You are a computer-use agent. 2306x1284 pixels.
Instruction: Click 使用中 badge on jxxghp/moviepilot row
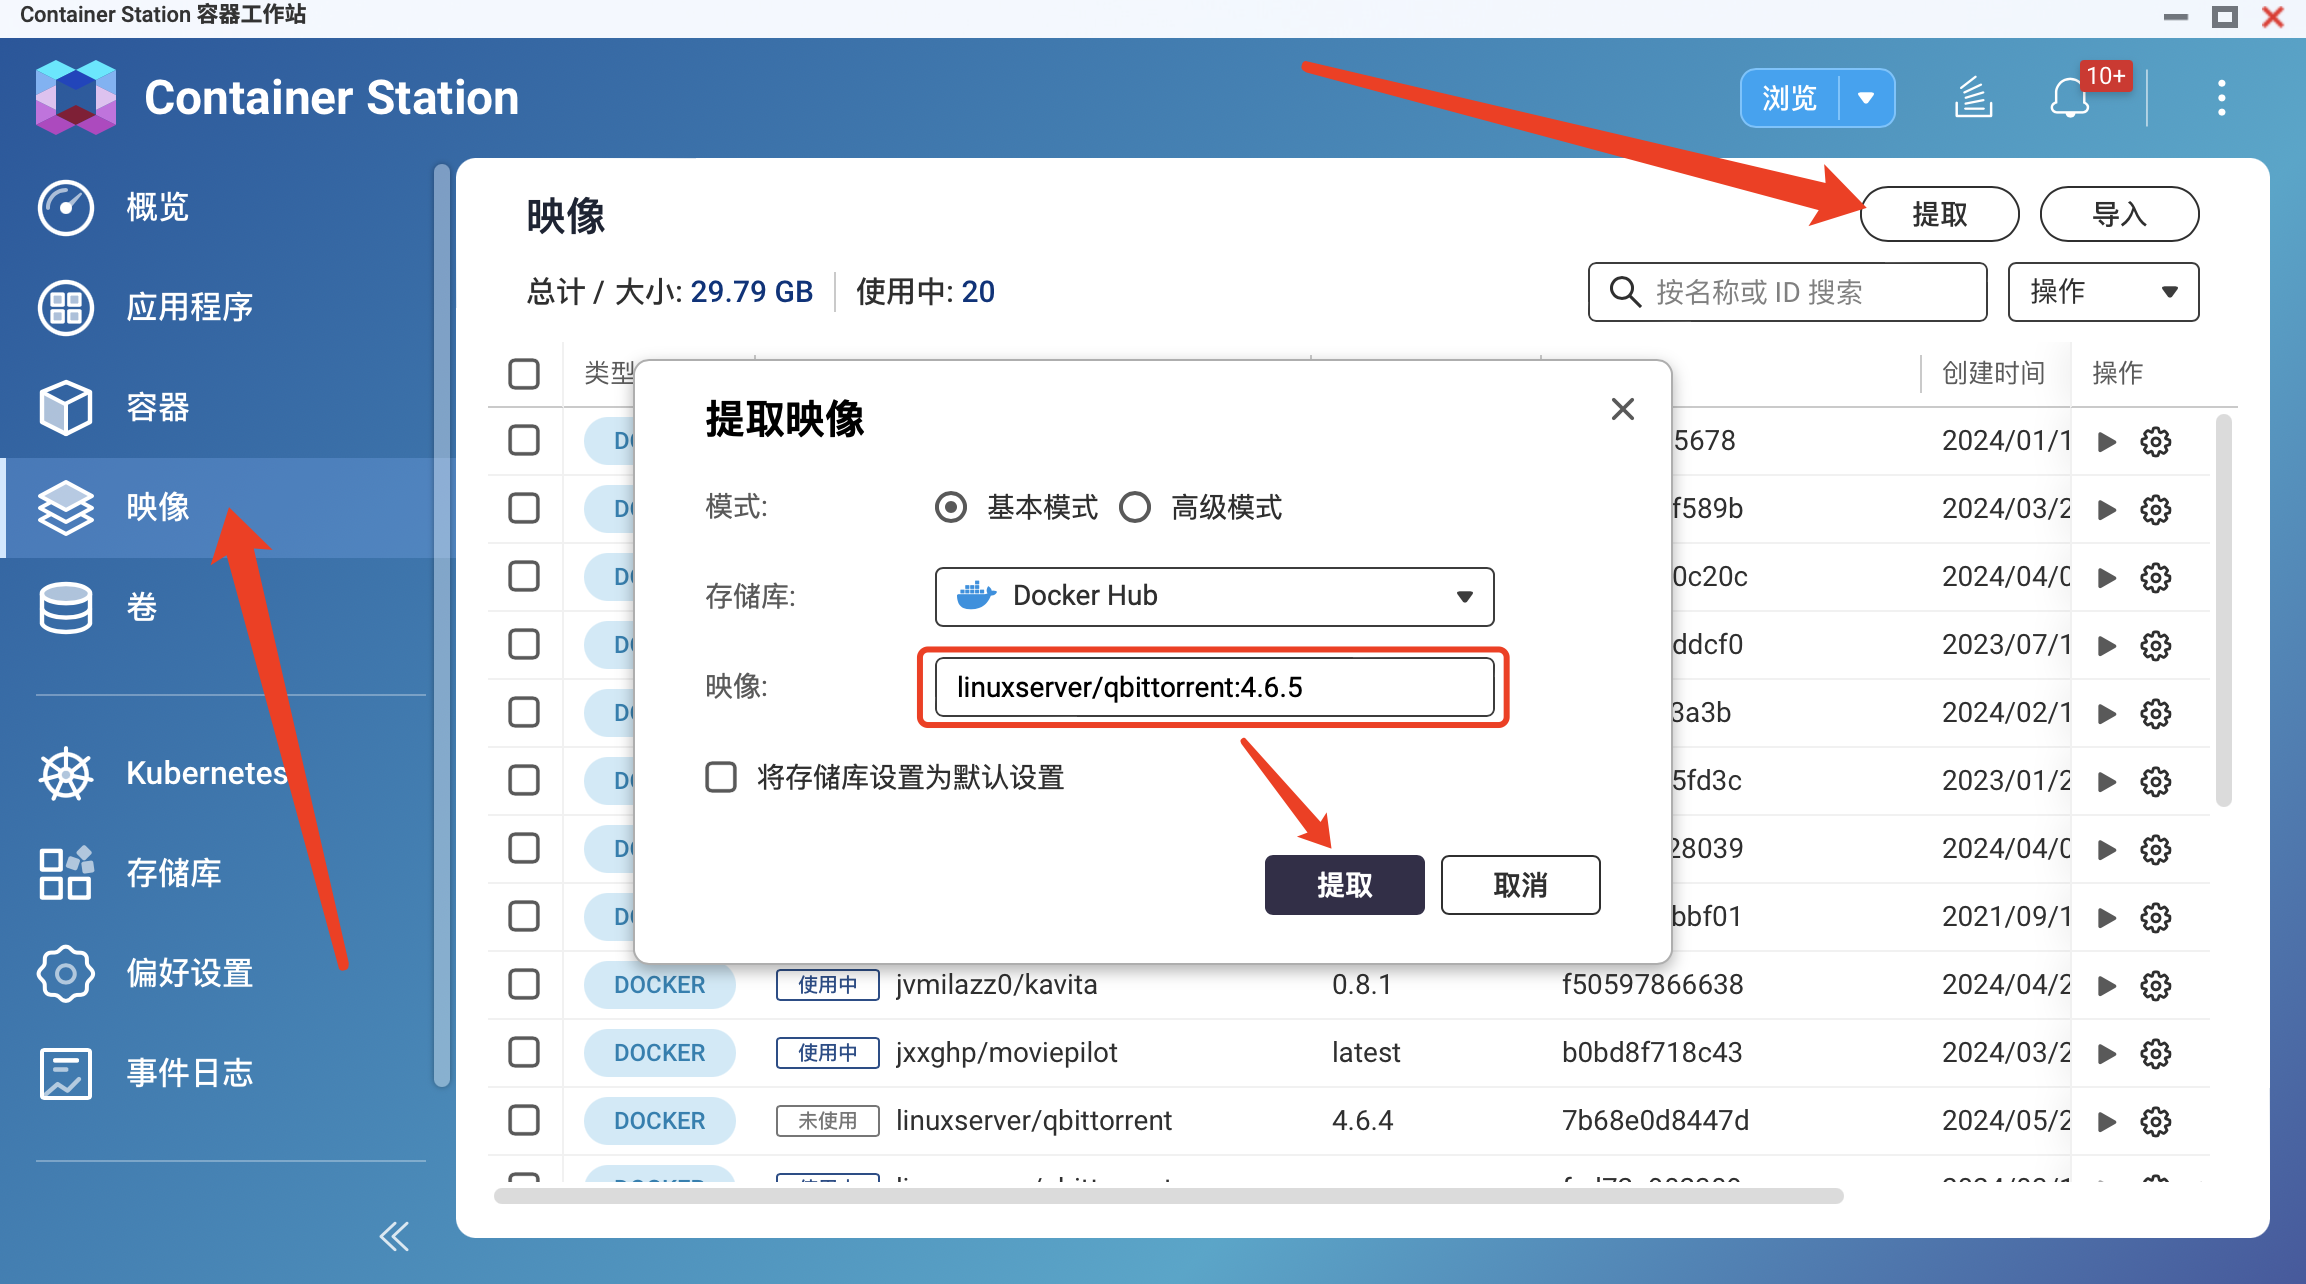tap(827, 1053)
